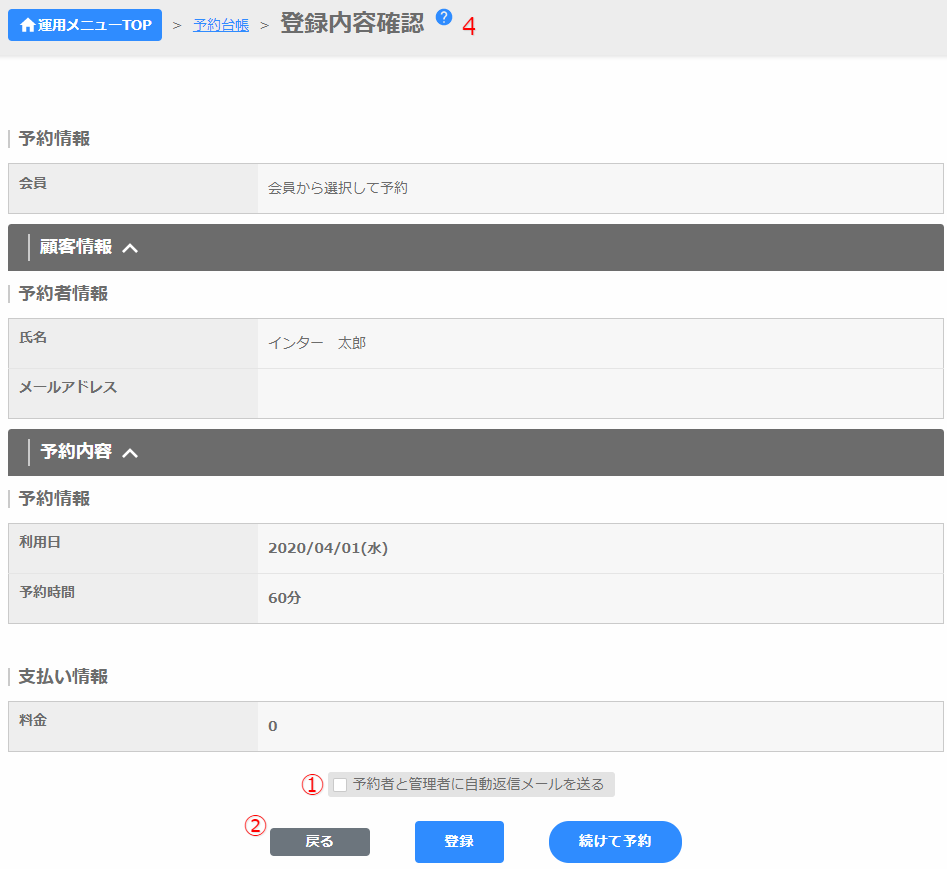Collapse the 予約内容 section chevron
This screenshot has width=947, height=869.
pyautogui.click(x=130, y=453)
